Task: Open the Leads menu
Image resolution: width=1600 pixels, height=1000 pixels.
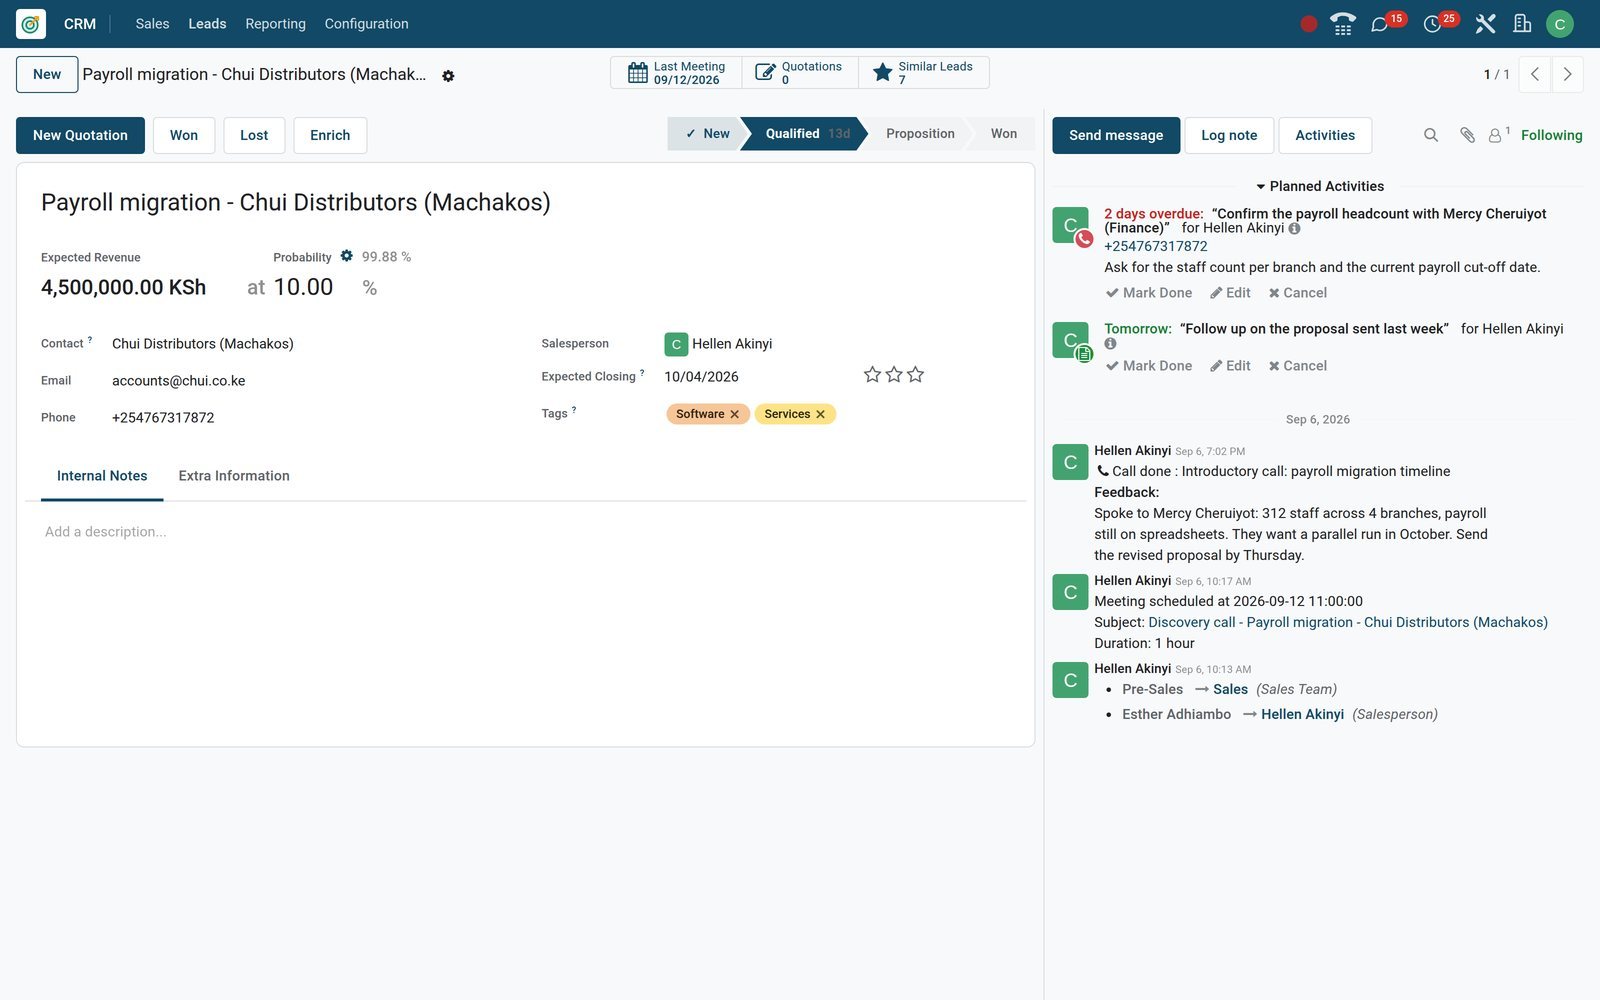Action: [207, 24]
